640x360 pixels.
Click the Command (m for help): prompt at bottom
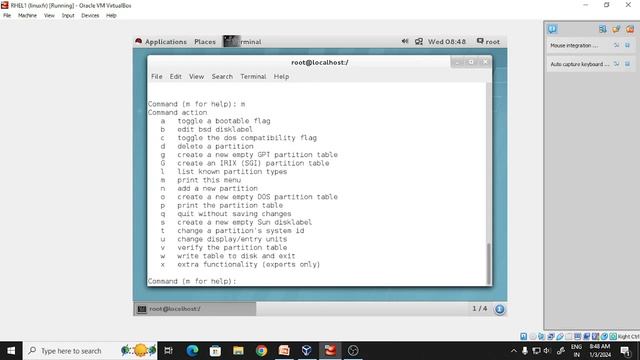[x=192, y=281]
